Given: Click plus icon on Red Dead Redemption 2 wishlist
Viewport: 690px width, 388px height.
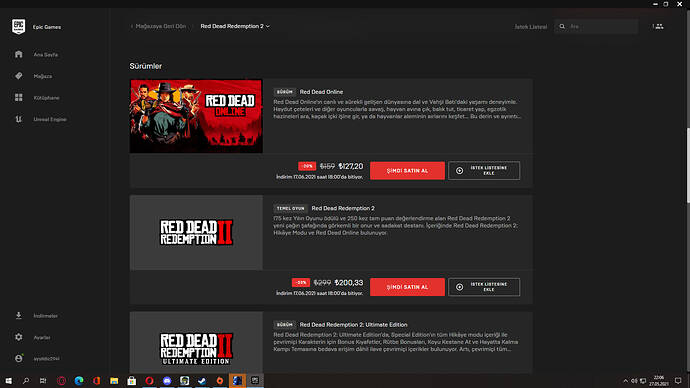Looking at the screenshot, I should [x=459, y=287].
